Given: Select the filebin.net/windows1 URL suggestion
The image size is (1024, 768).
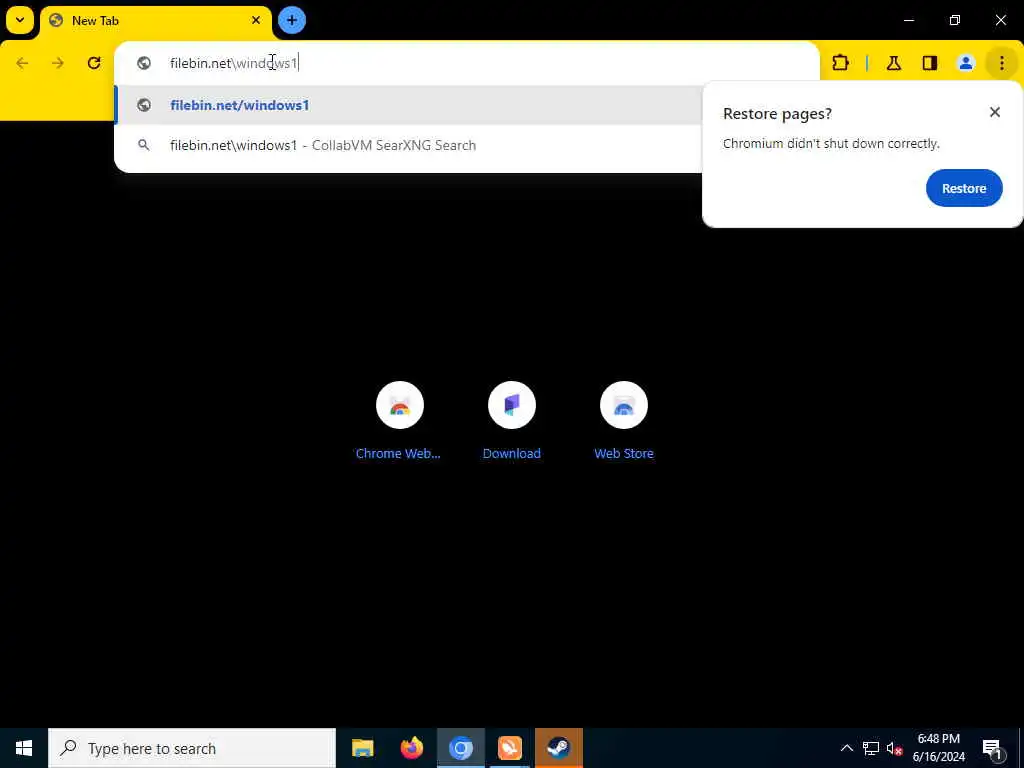Looking at the screenshot, I should click(408, 105).
